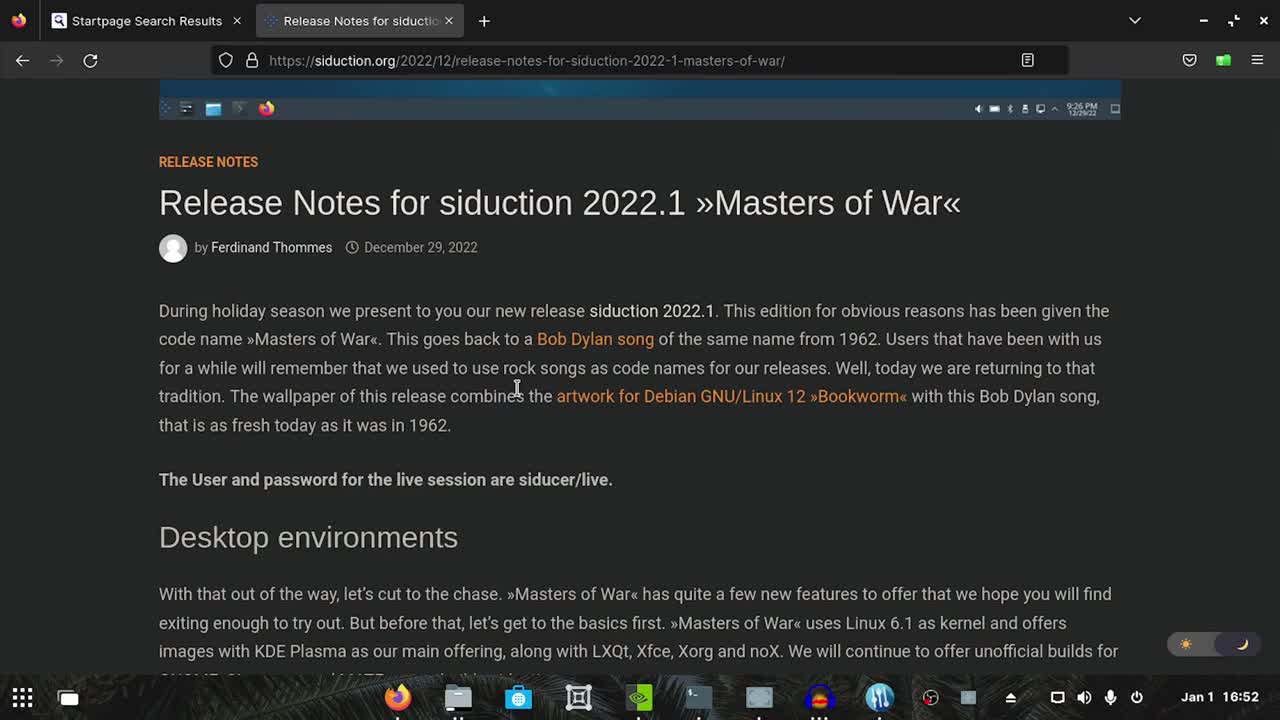Open the terminal from dock
This screenshot has width=1280, height=720.
(x=699, y=697)
